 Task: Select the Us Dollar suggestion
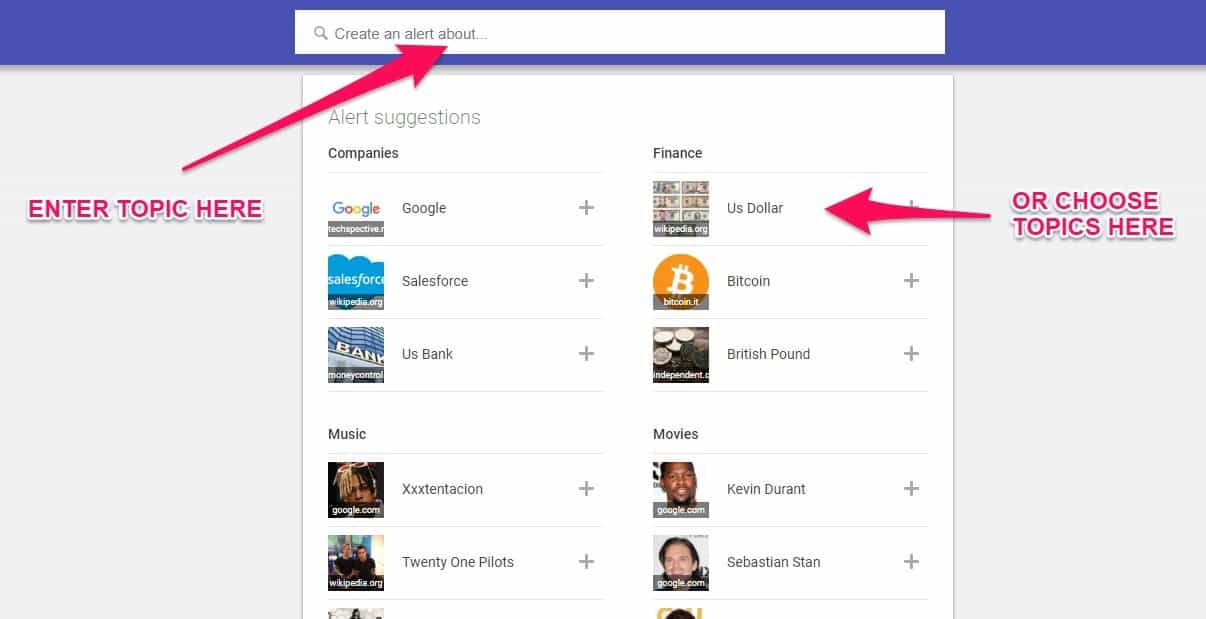(755, 208)
